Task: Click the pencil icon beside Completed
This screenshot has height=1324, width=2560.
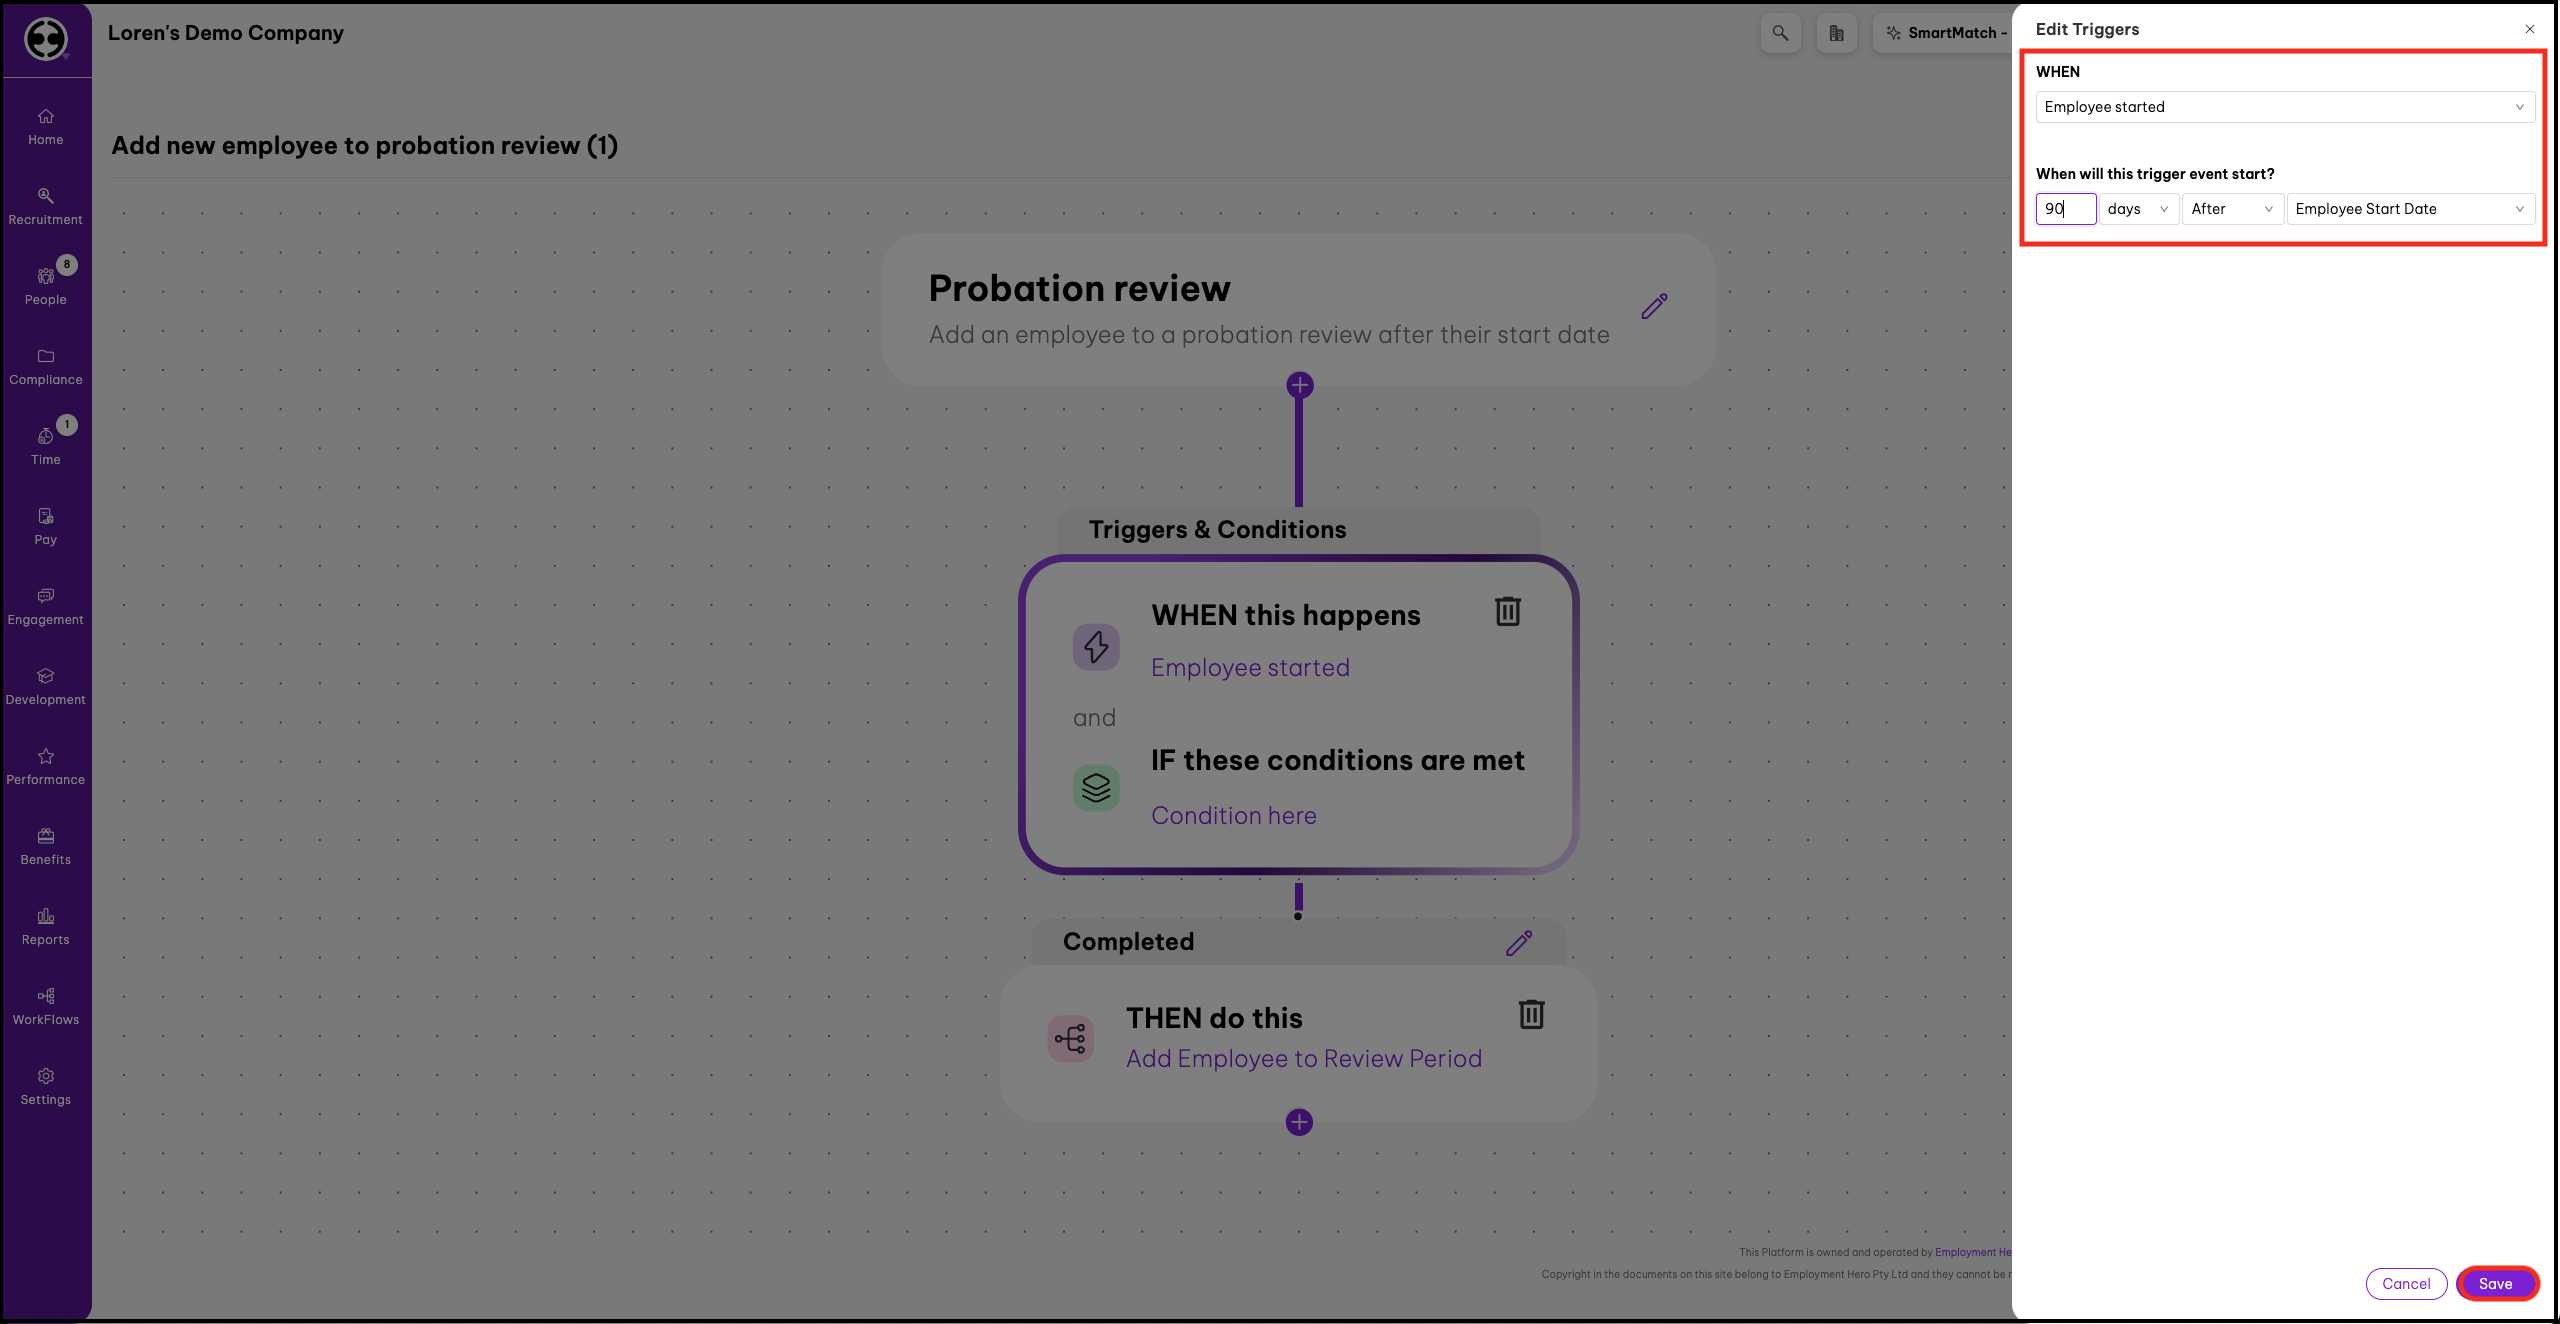Action: pos(1519,942)
